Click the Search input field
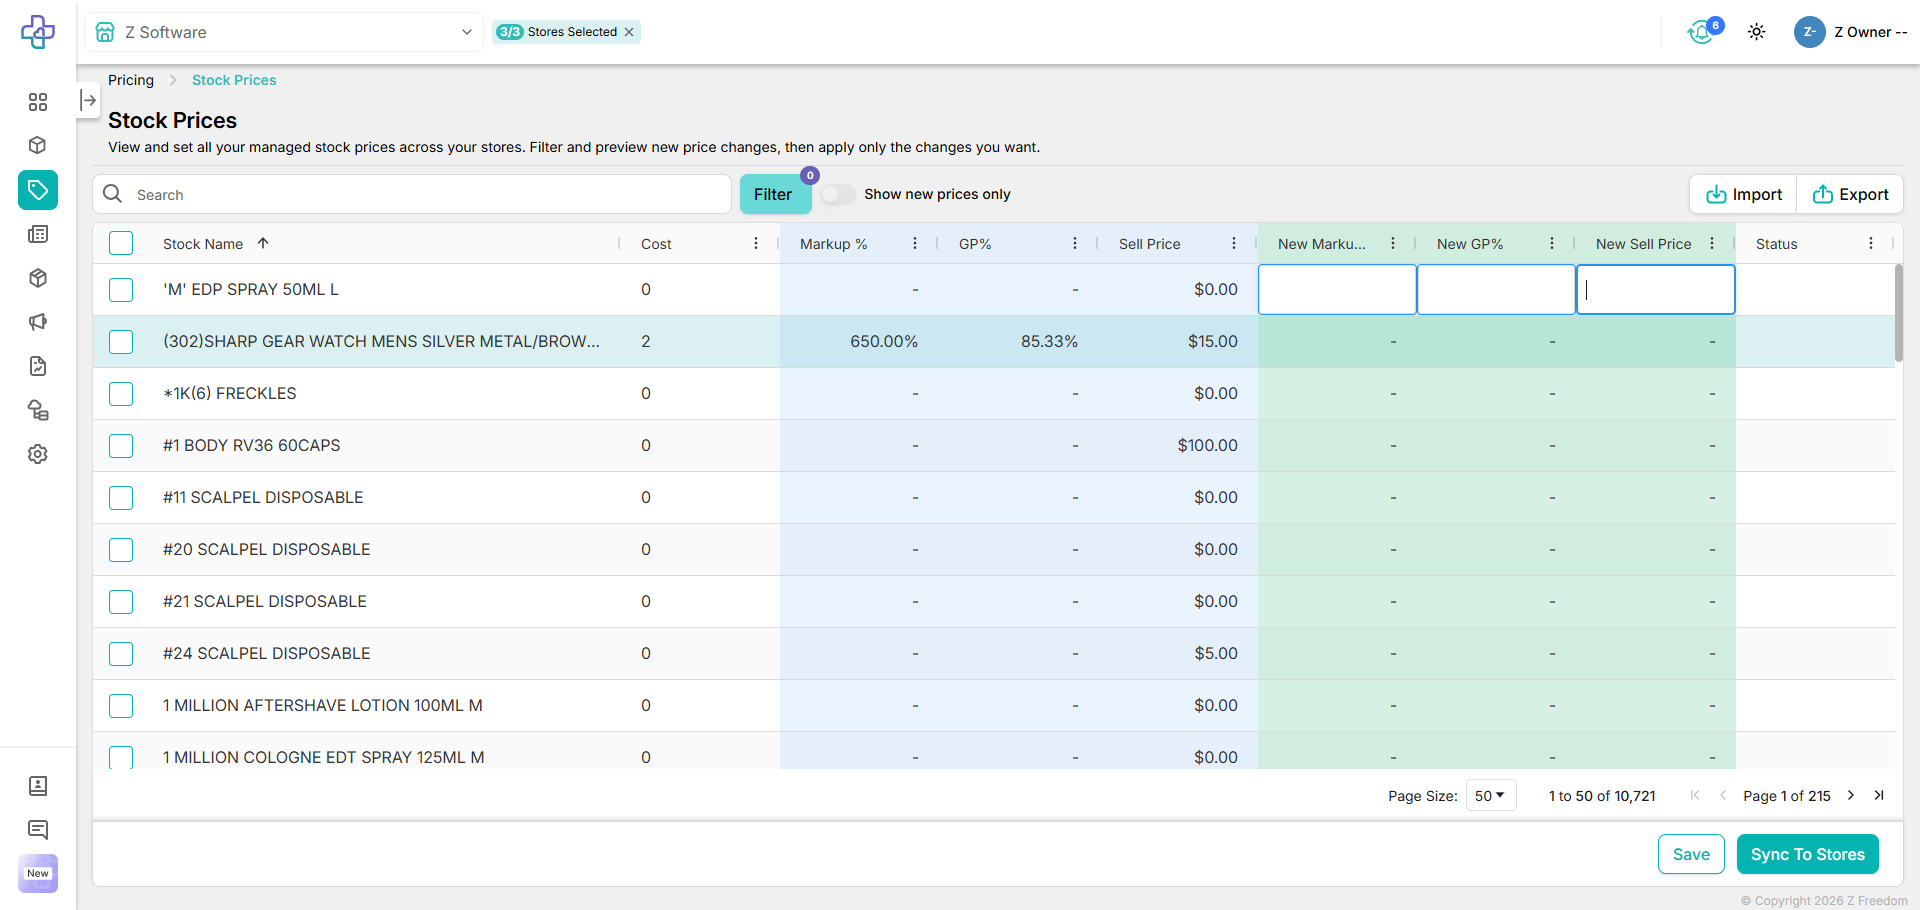Viewport: 1920px width, 910px height. pyautogui.click(x=430, y=194)
